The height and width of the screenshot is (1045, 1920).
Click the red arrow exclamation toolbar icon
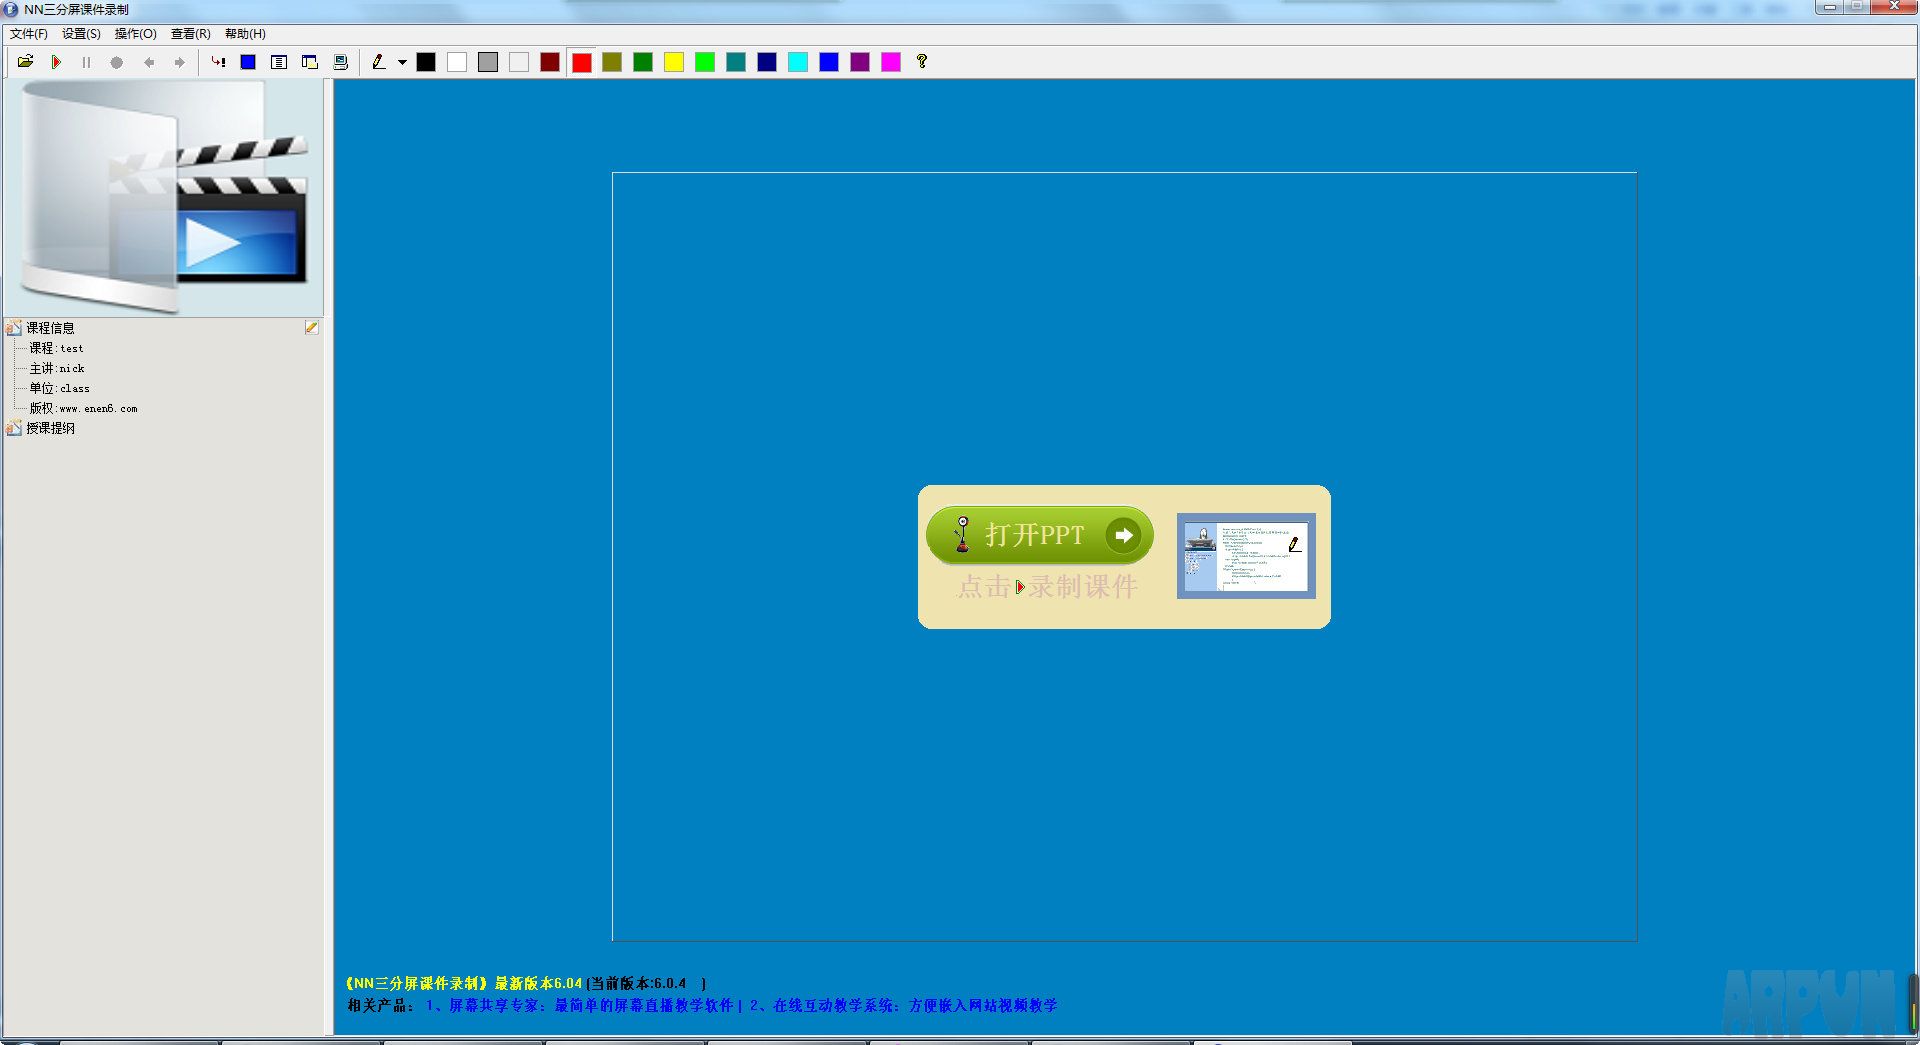point(218,62)
